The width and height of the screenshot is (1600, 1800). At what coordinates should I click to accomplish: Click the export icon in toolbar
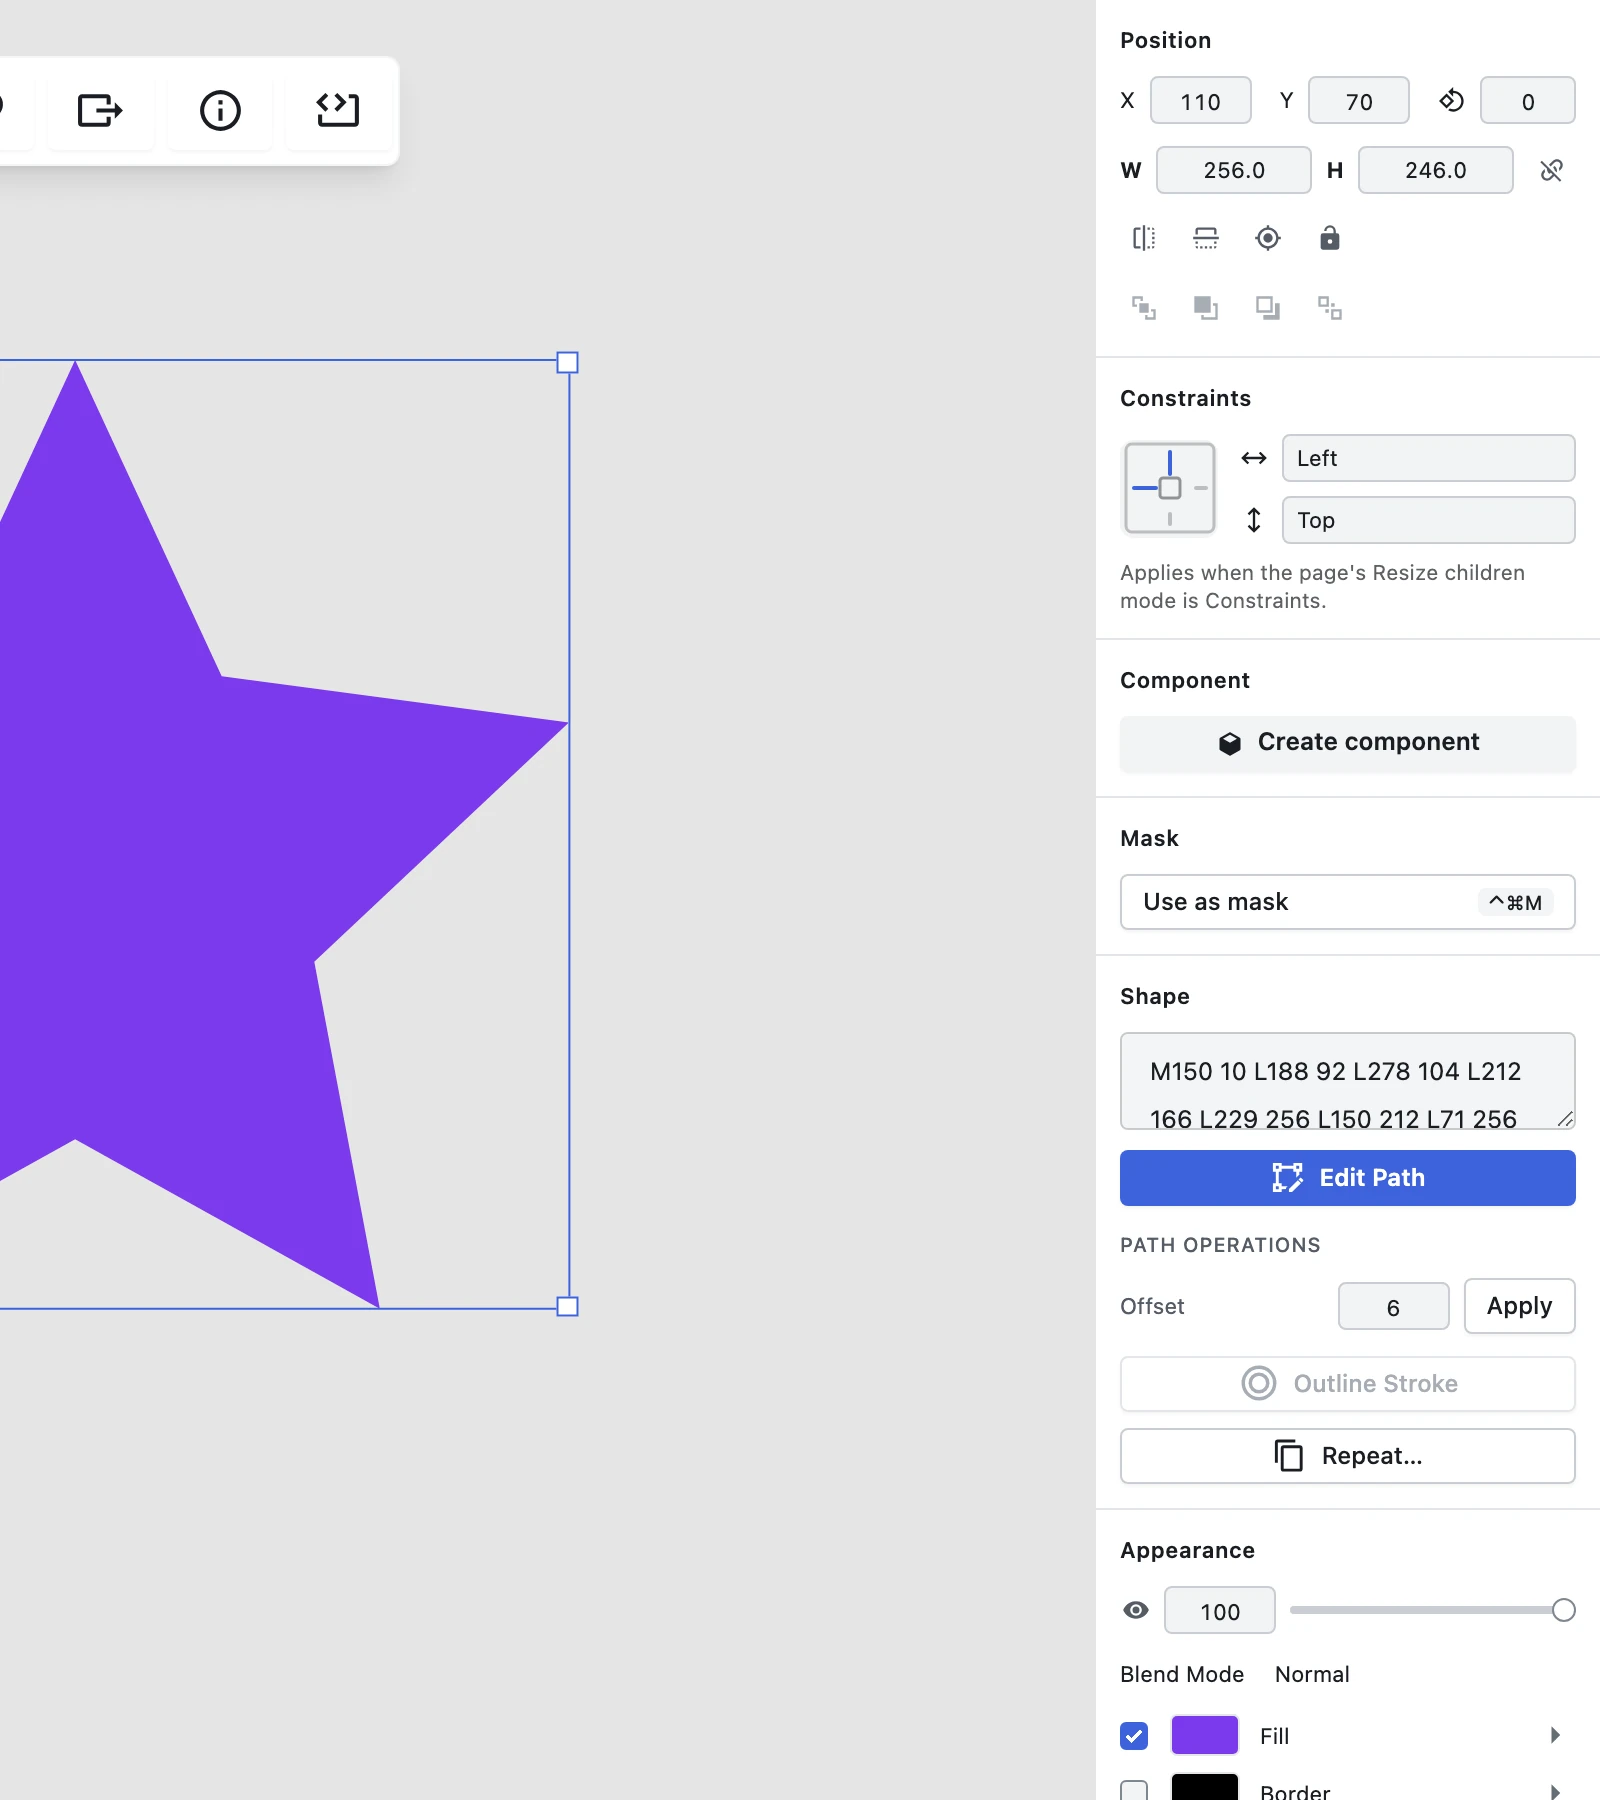(100, 110)
